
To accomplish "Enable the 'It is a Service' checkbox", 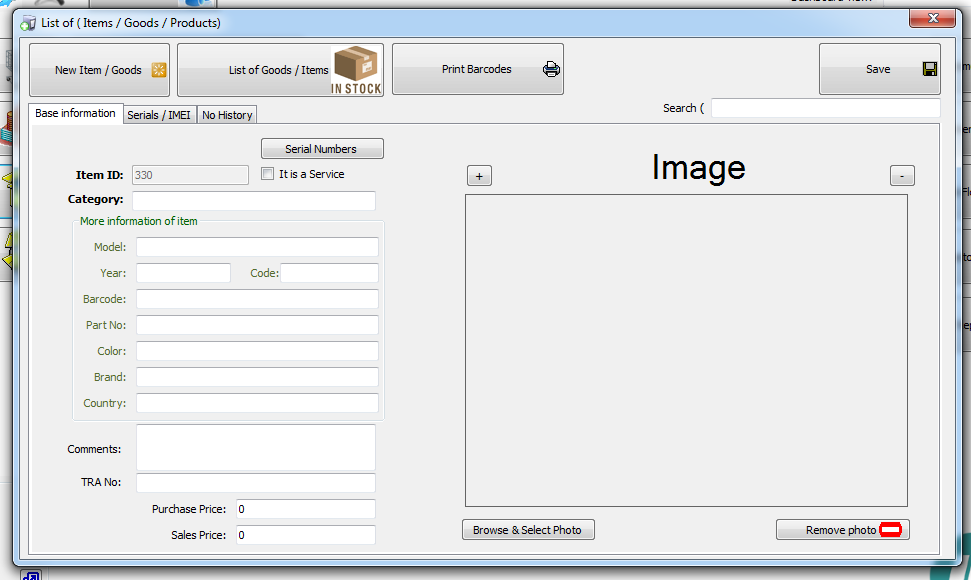I will [x=267, y=174].
